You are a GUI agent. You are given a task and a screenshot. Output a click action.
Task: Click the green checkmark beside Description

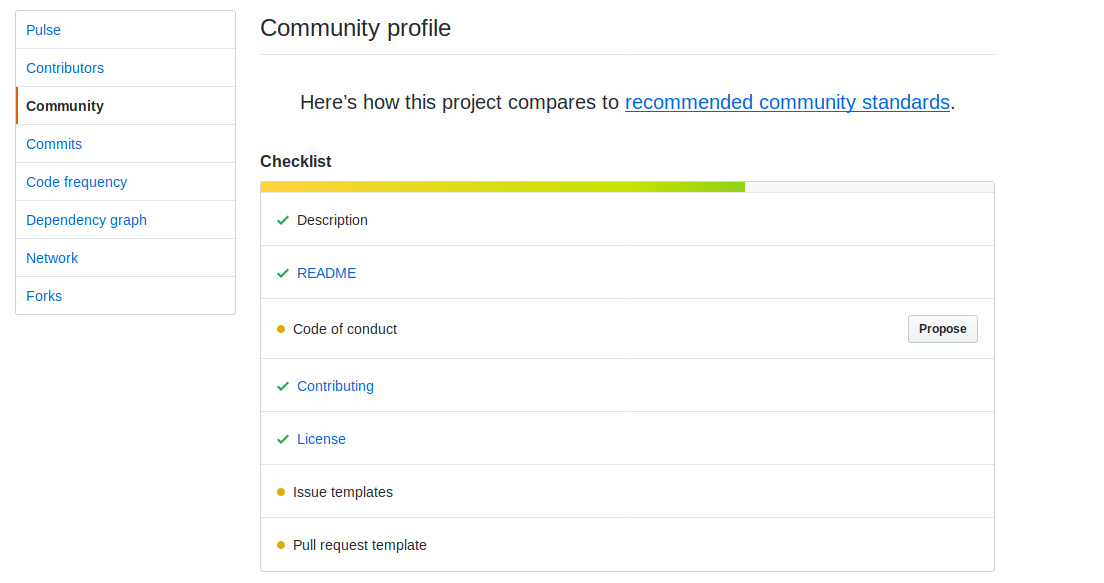tap(283, 220)
